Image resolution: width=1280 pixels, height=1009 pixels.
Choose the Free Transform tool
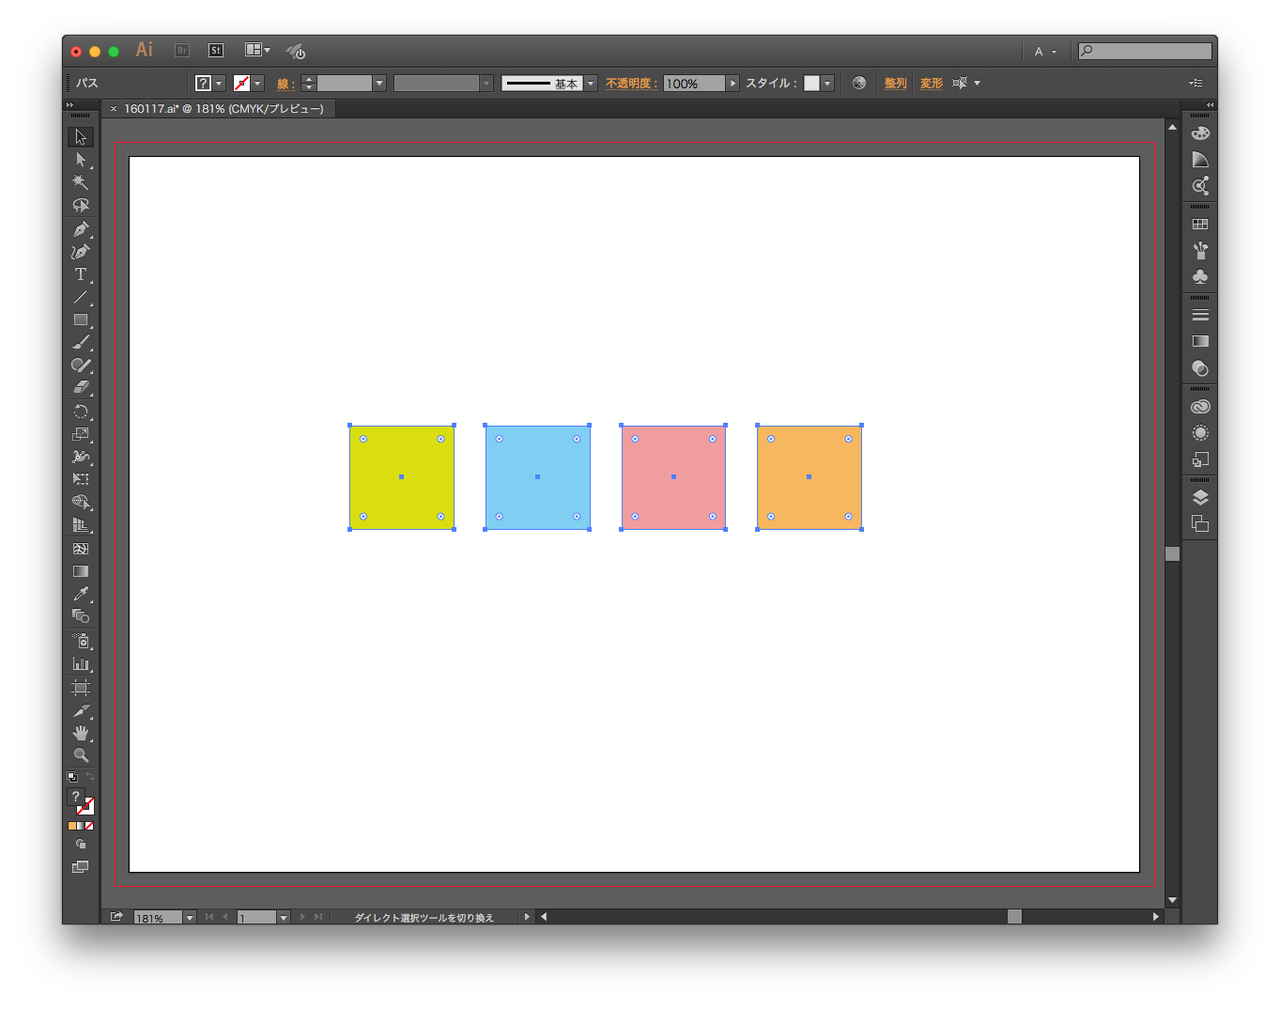[x=81, y=479]
